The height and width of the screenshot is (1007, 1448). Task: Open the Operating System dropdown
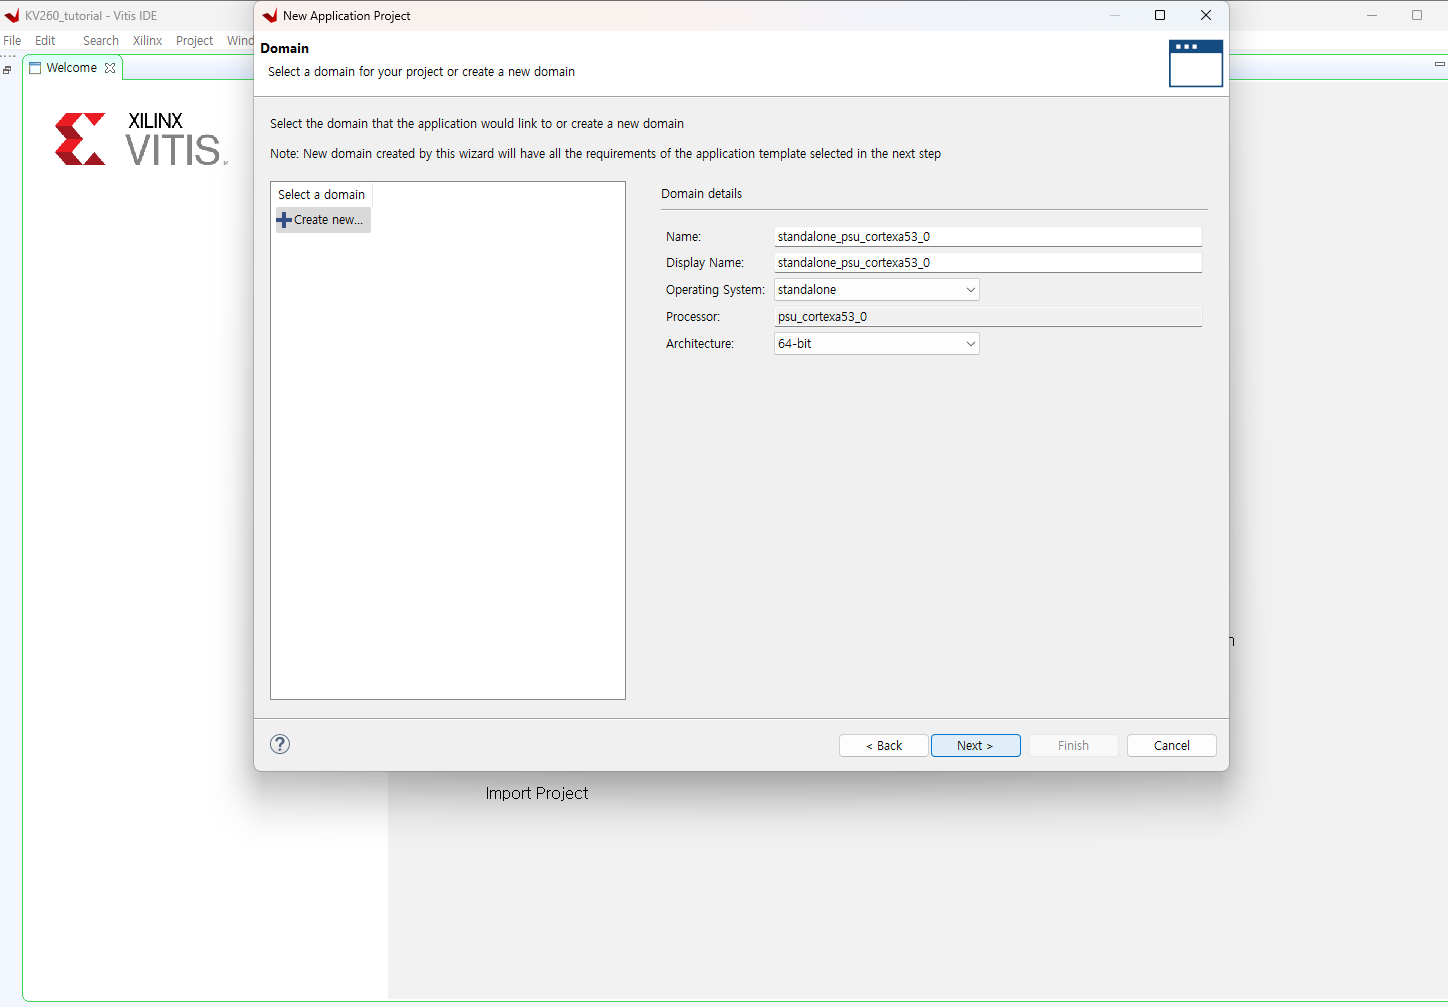point(877,290)
